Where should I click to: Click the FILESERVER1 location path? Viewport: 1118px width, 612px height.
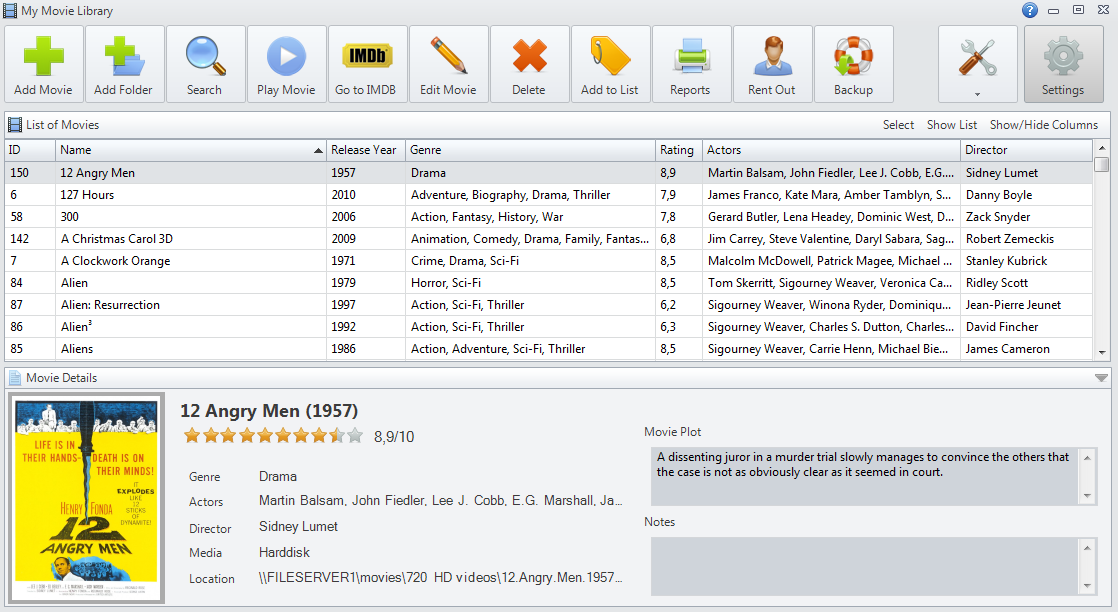click(x=440, y=578)
